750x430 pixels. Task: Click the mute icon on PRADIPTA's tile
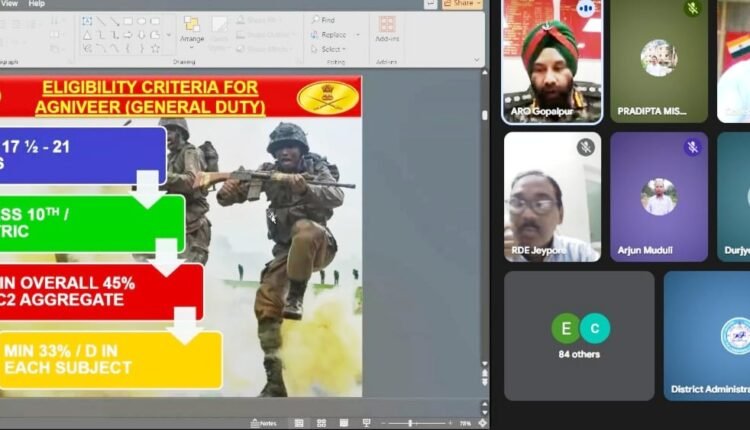[x=692, y=9]
